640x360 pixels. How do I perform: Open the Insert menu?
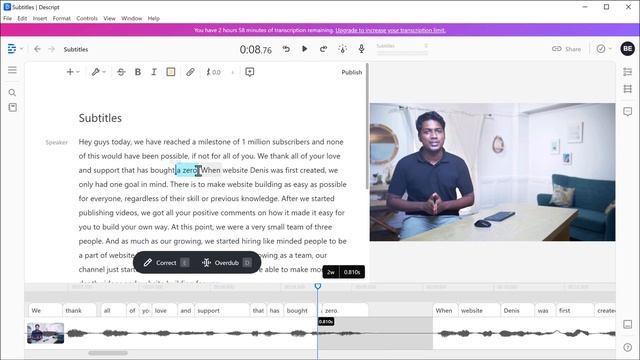pos(40,18)
